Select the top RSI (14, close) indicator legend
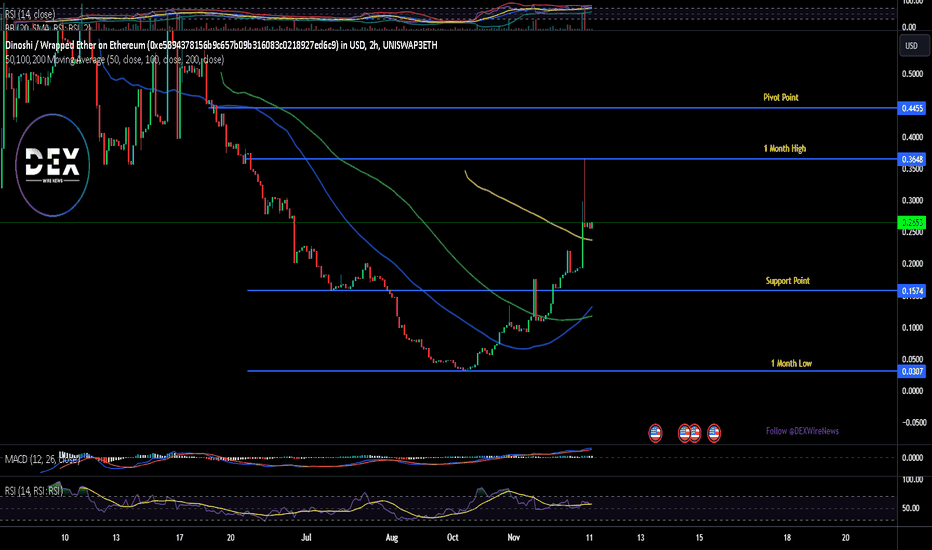Image resolution: width=932 pixels, height=550 pixels. 30,14
